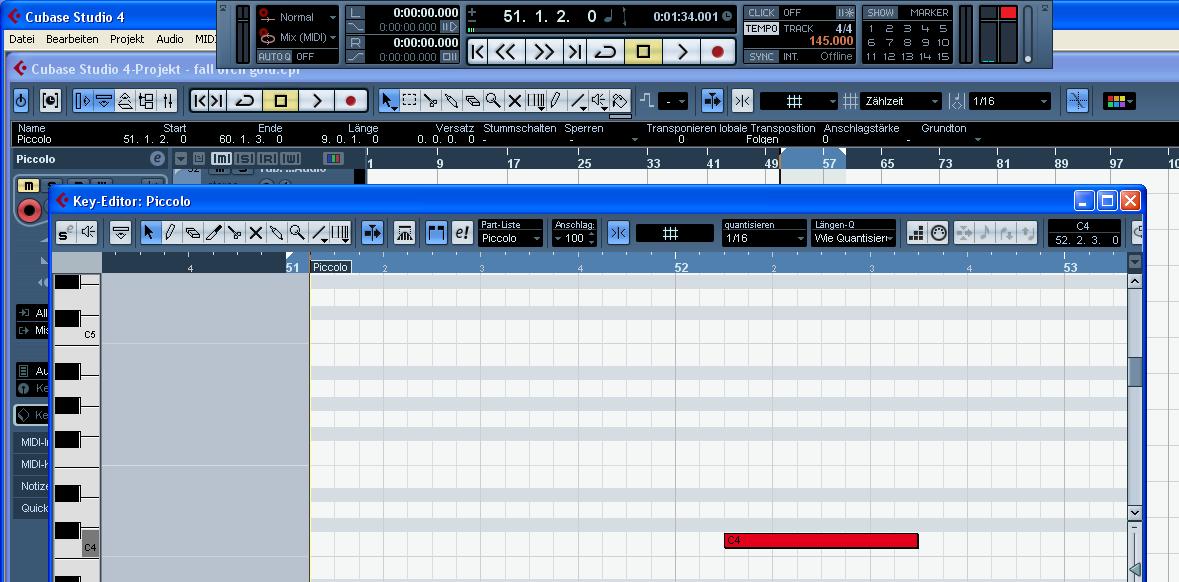Toggle Snap in project toolbar
Image resolution: width=1179 pixels, height=582 pixels.
point(742,100)
